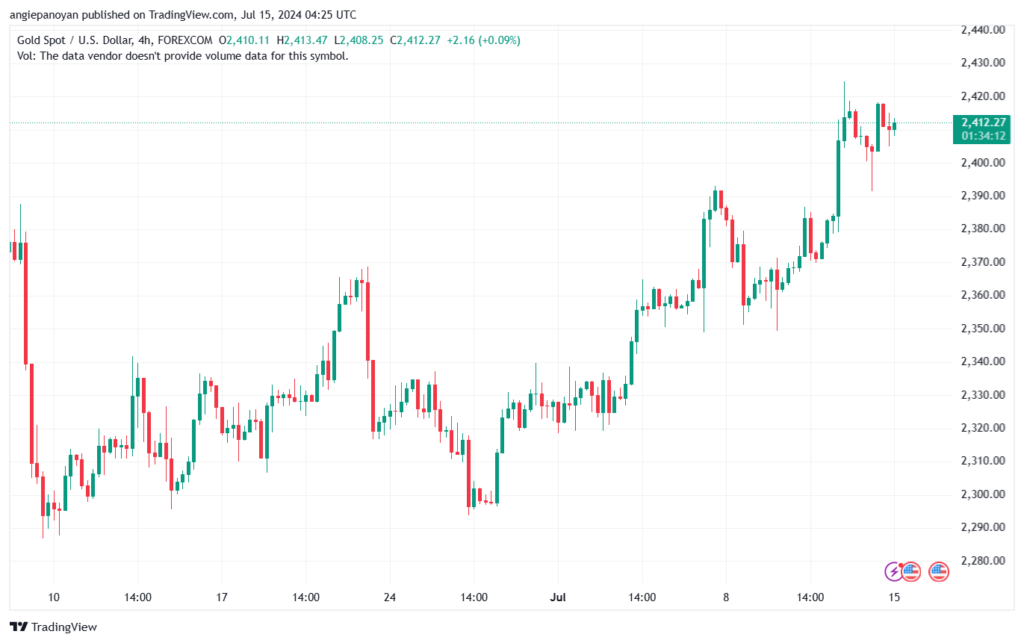
Task: Click the 2,440.00 price axis label
Action: 982,29
